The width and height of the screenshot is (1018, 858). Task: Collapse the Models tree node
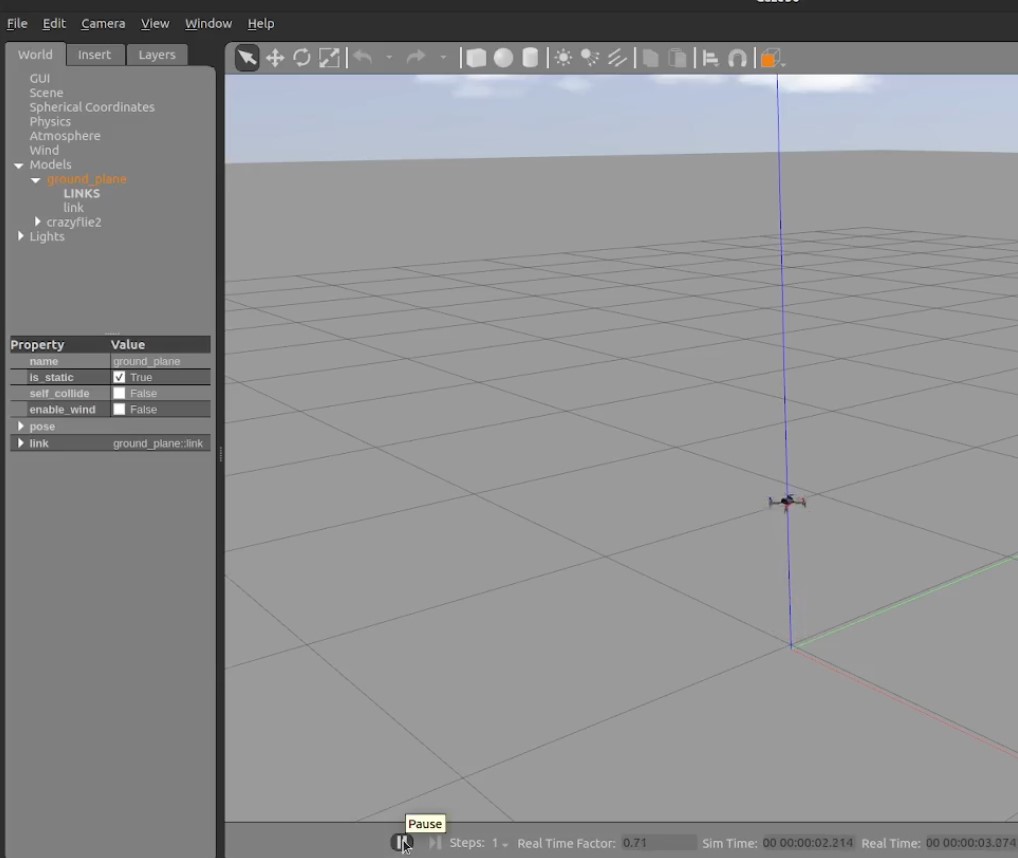point(19,165)
